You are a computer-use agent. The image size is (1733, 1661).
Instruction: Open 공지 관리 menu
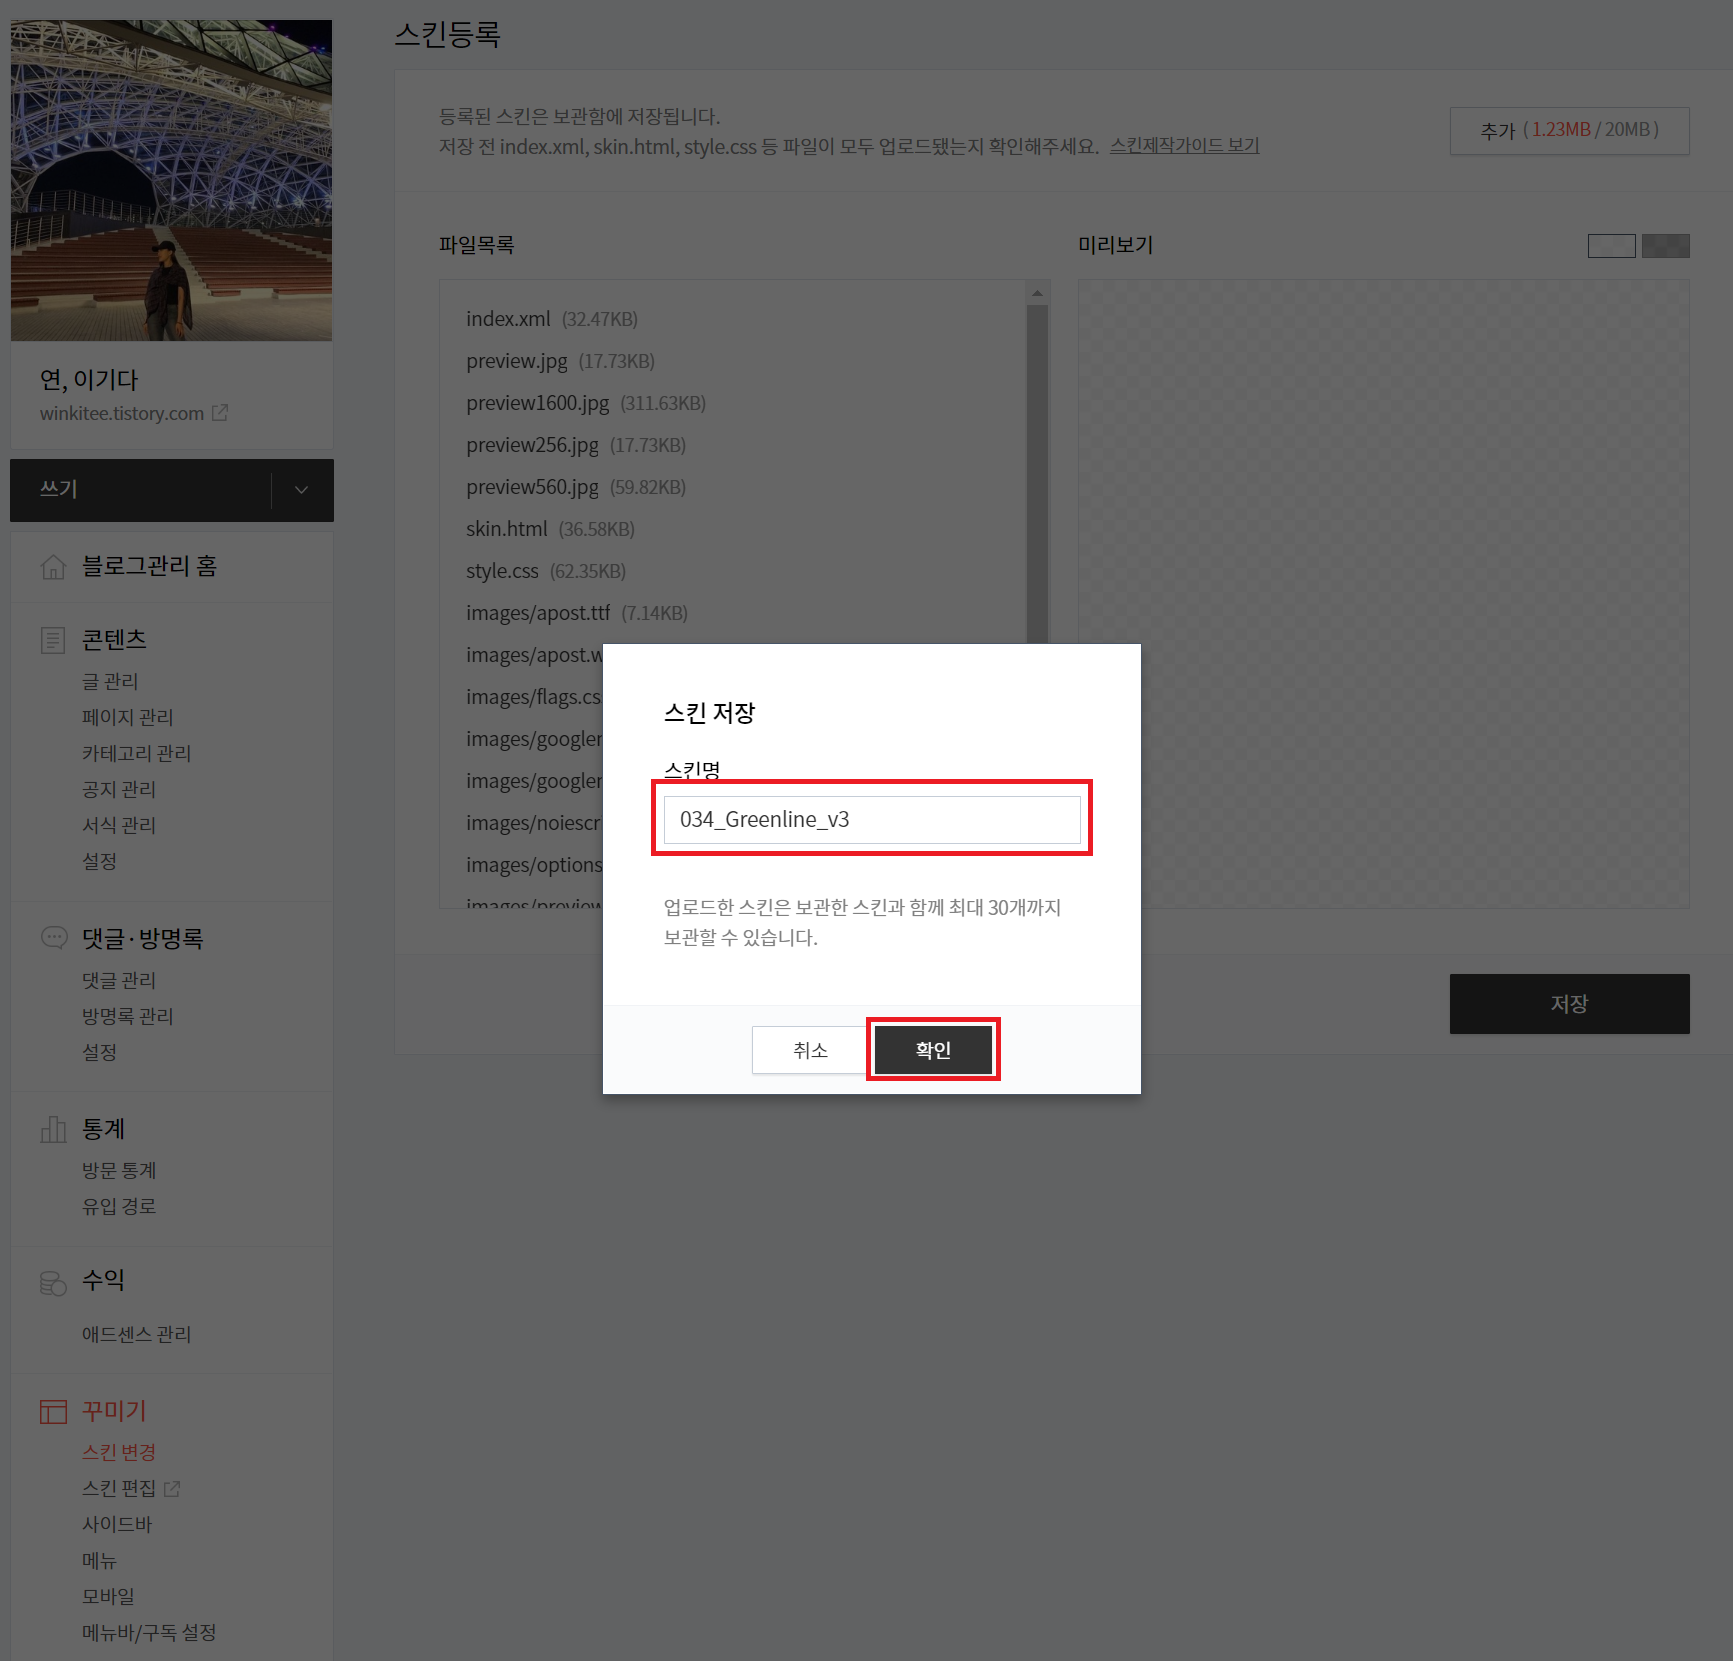[x=119, y=789]
